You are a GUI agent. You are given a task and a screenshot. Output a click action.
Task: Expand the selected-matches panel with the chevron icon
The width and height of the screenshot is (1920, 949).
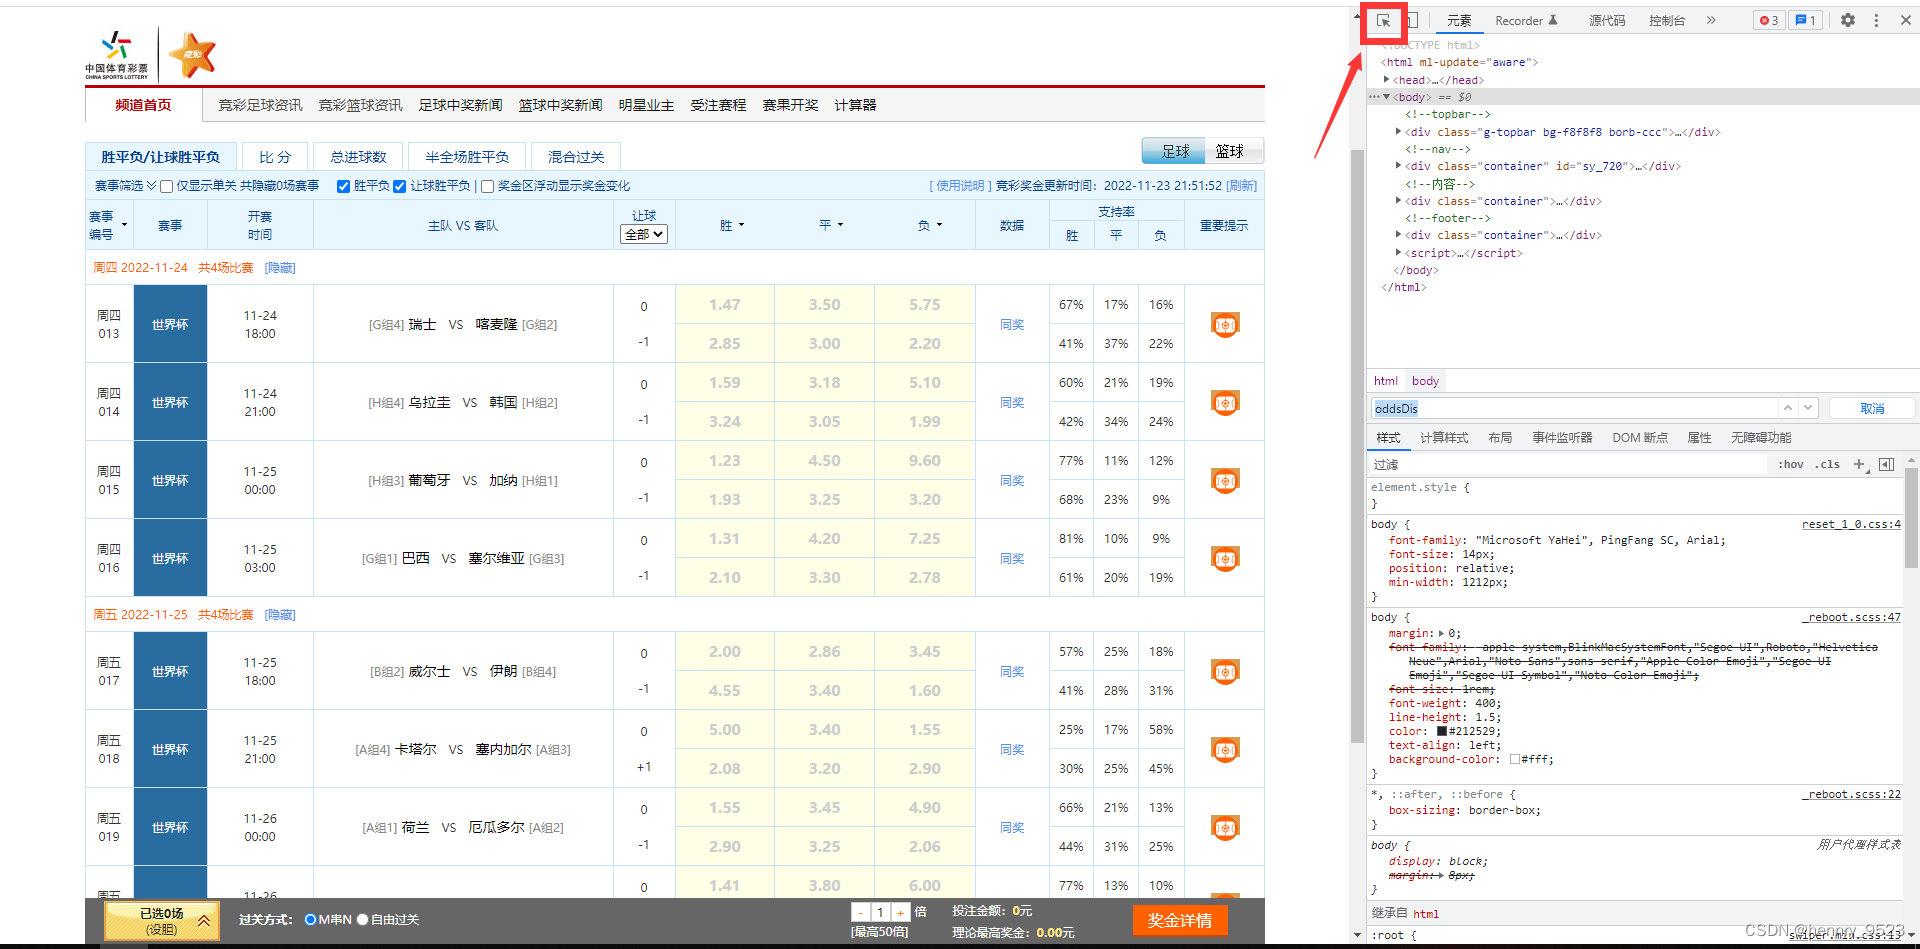tap(204, 921)
